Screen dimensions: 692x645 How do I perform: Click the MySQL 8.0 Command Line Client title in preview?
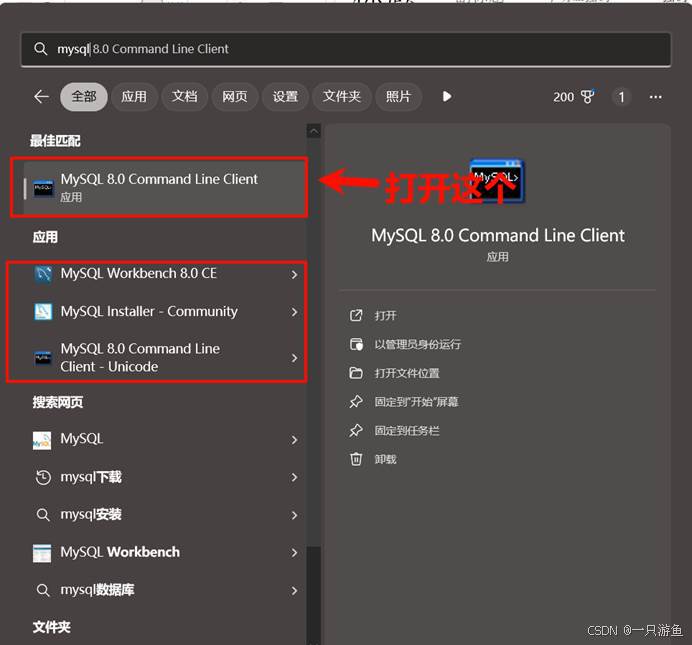(x=498, y=235)
